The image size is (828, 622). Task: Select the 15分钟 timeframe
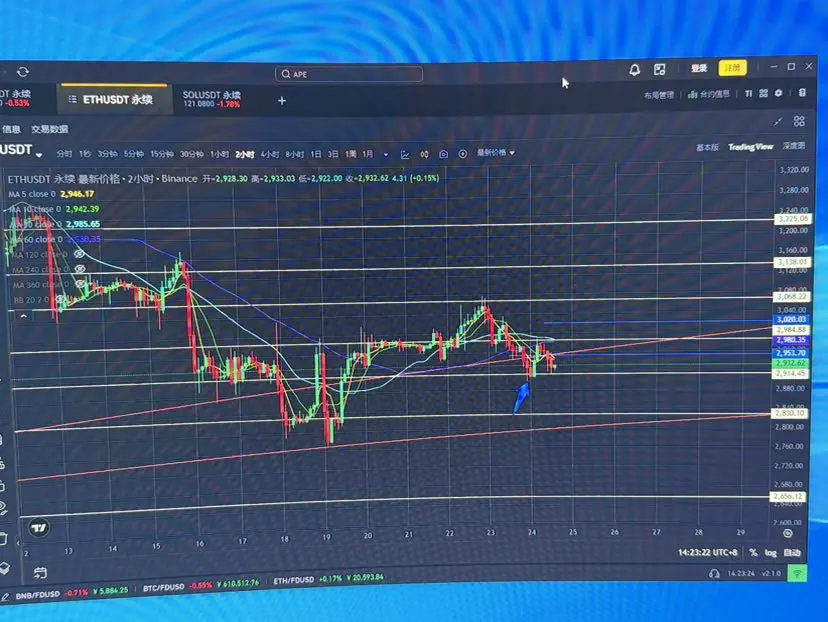[162, 154]
